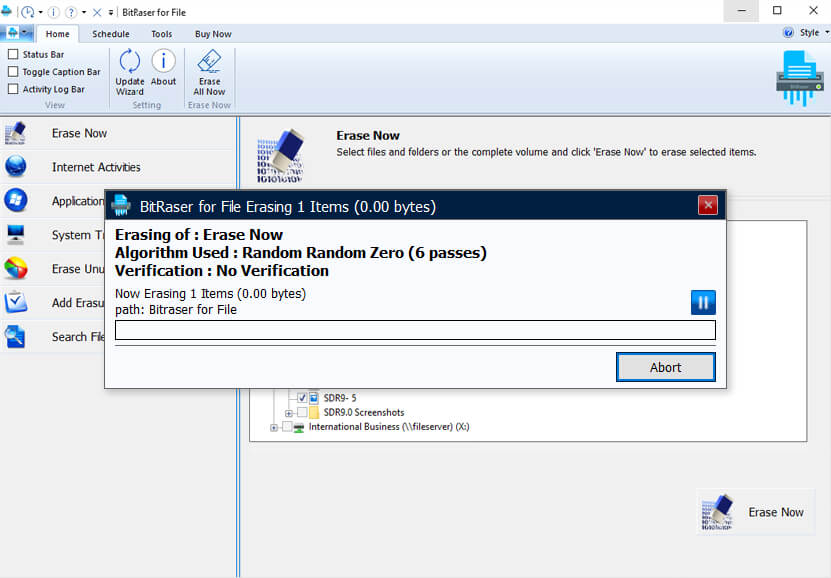The image size is (831, 578).
Task: Click the erasing progress bar
Action: pos(415,330)
